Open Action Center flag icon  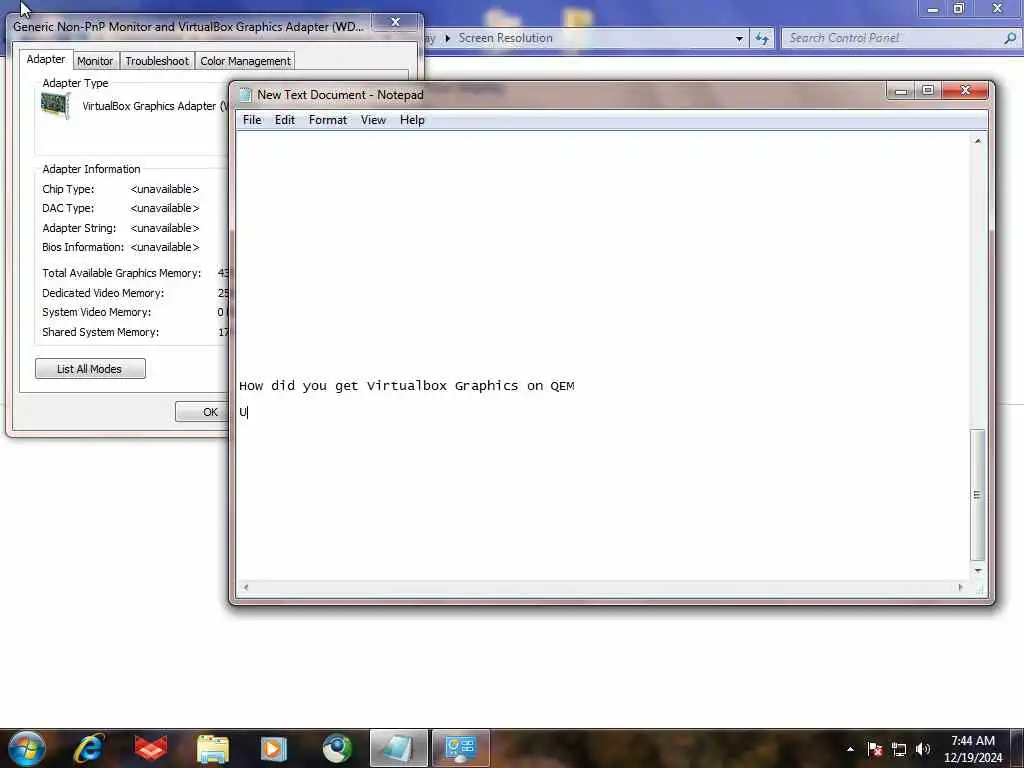coord(874,749)
